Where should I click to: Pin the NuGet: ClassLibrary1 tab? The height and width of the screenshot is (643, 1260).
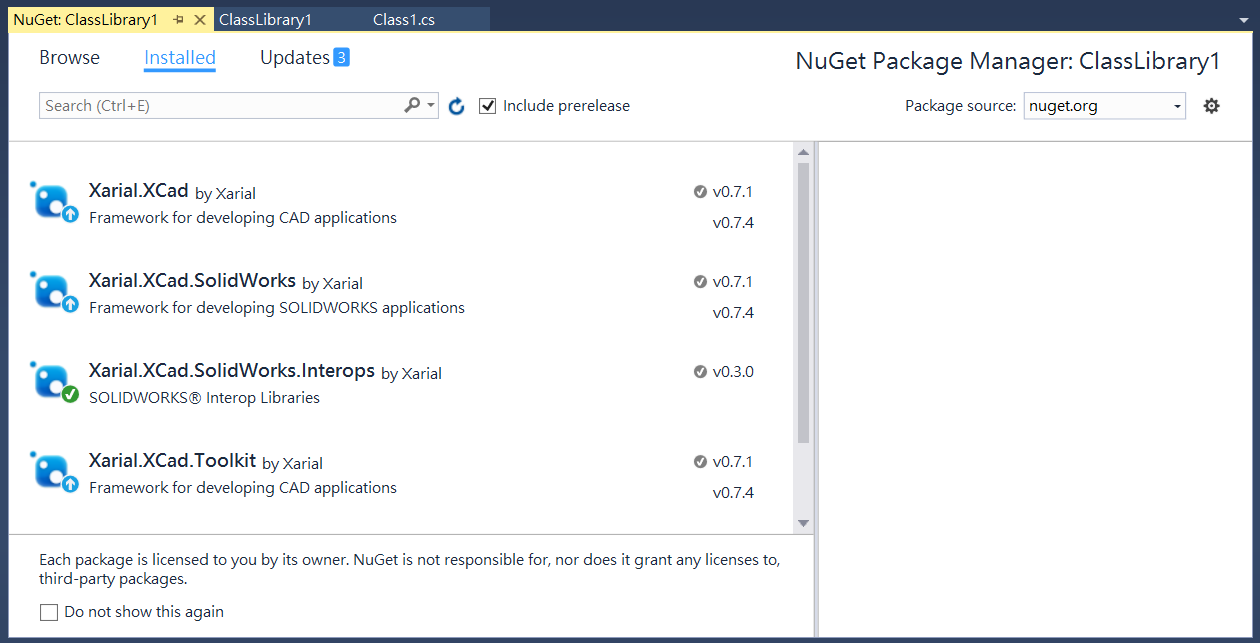point(178,19)
